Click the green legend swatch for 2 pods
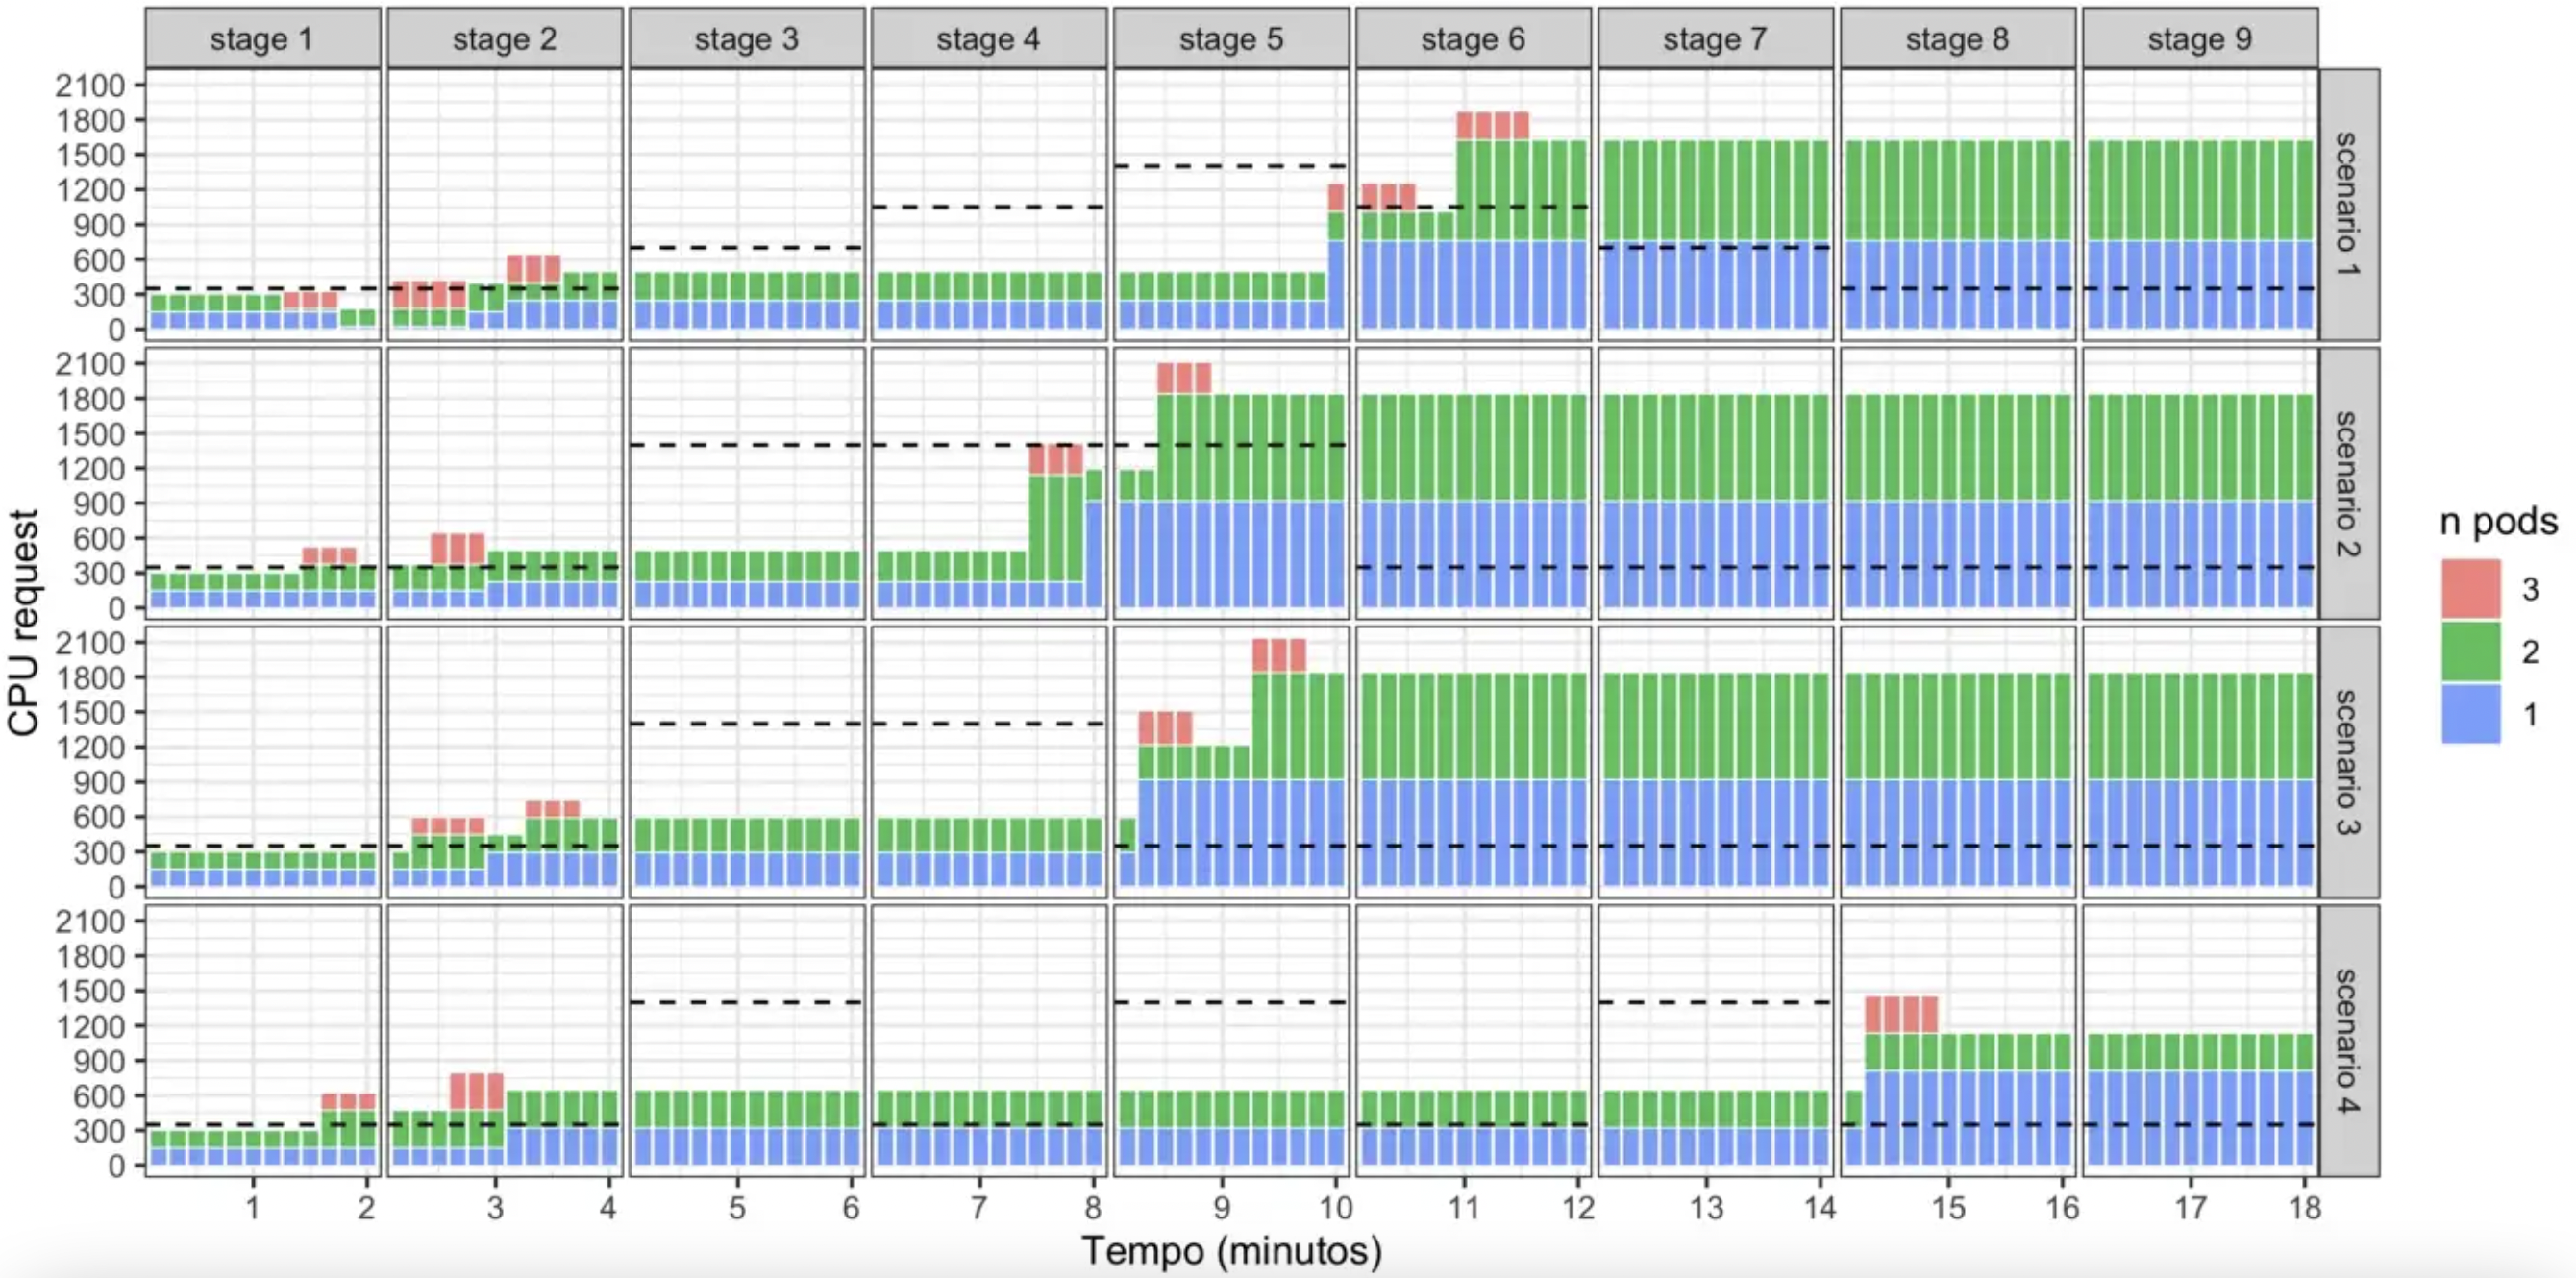 2470,651
